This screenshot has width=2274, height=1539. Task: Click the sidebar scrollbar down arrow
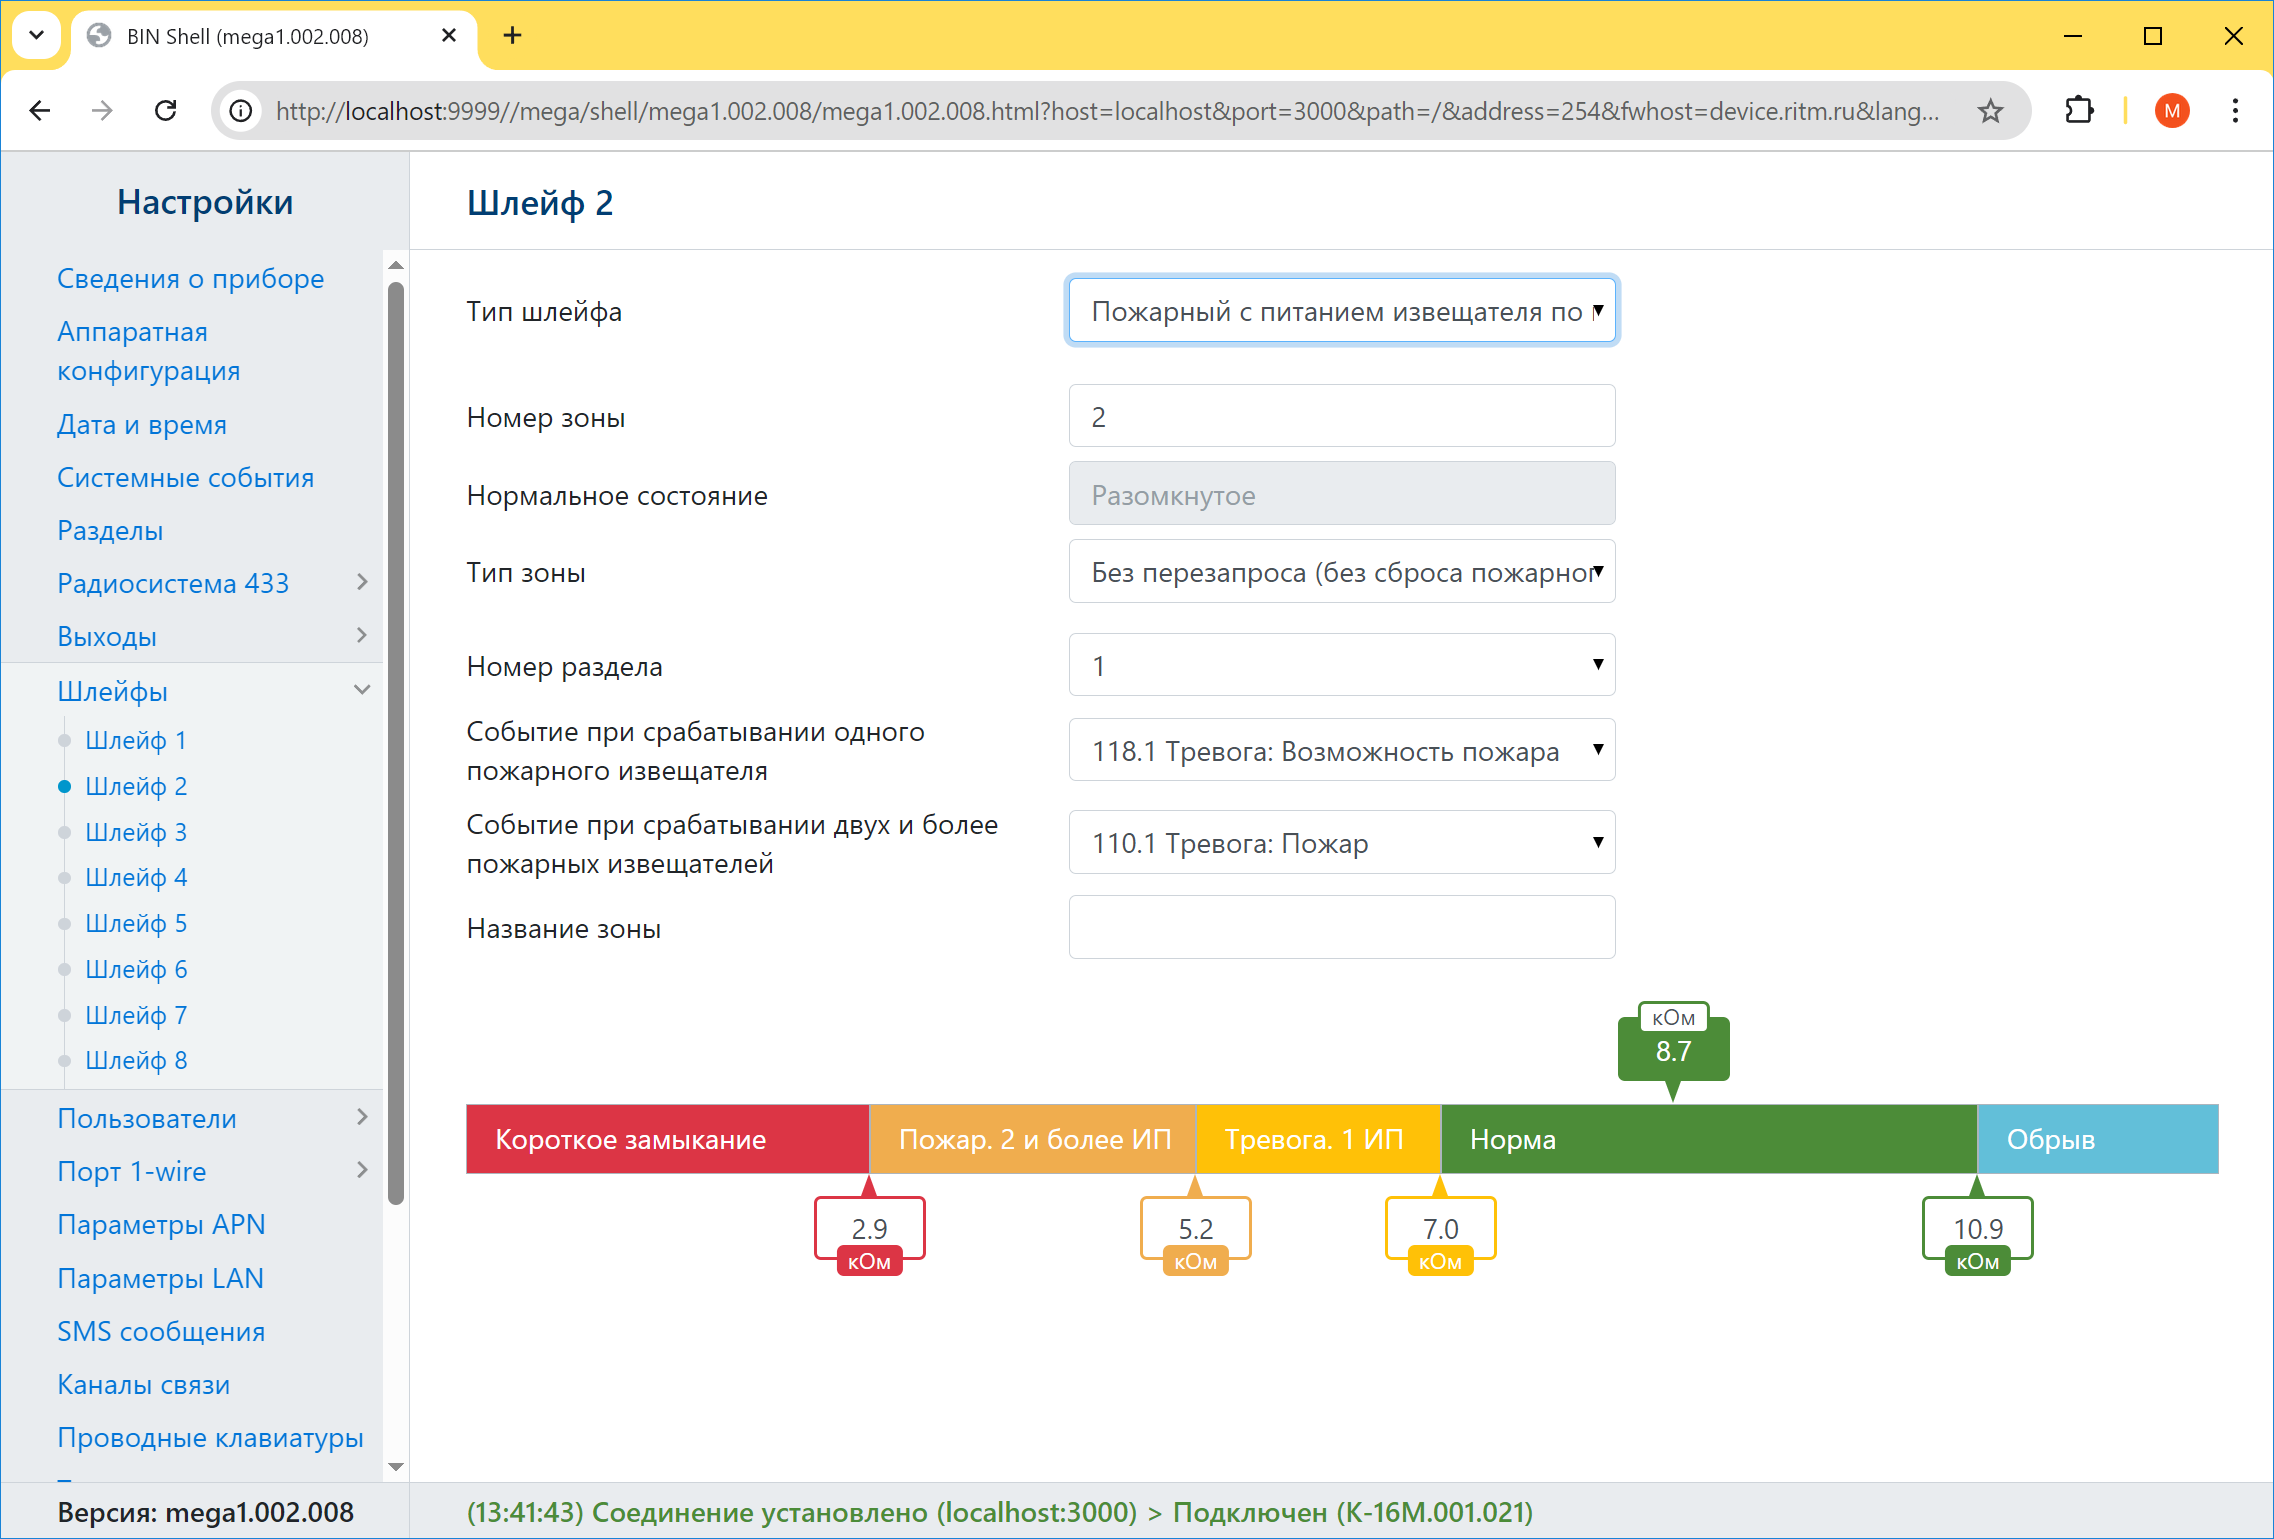[396, 1467]
